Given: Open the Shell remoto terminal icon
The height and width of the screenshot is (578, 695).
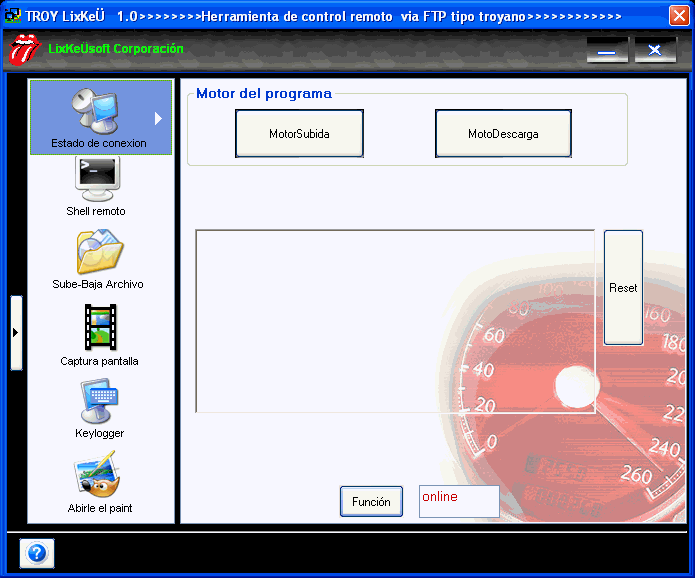Looking at the screenshot, I should [x=97, y=181].
